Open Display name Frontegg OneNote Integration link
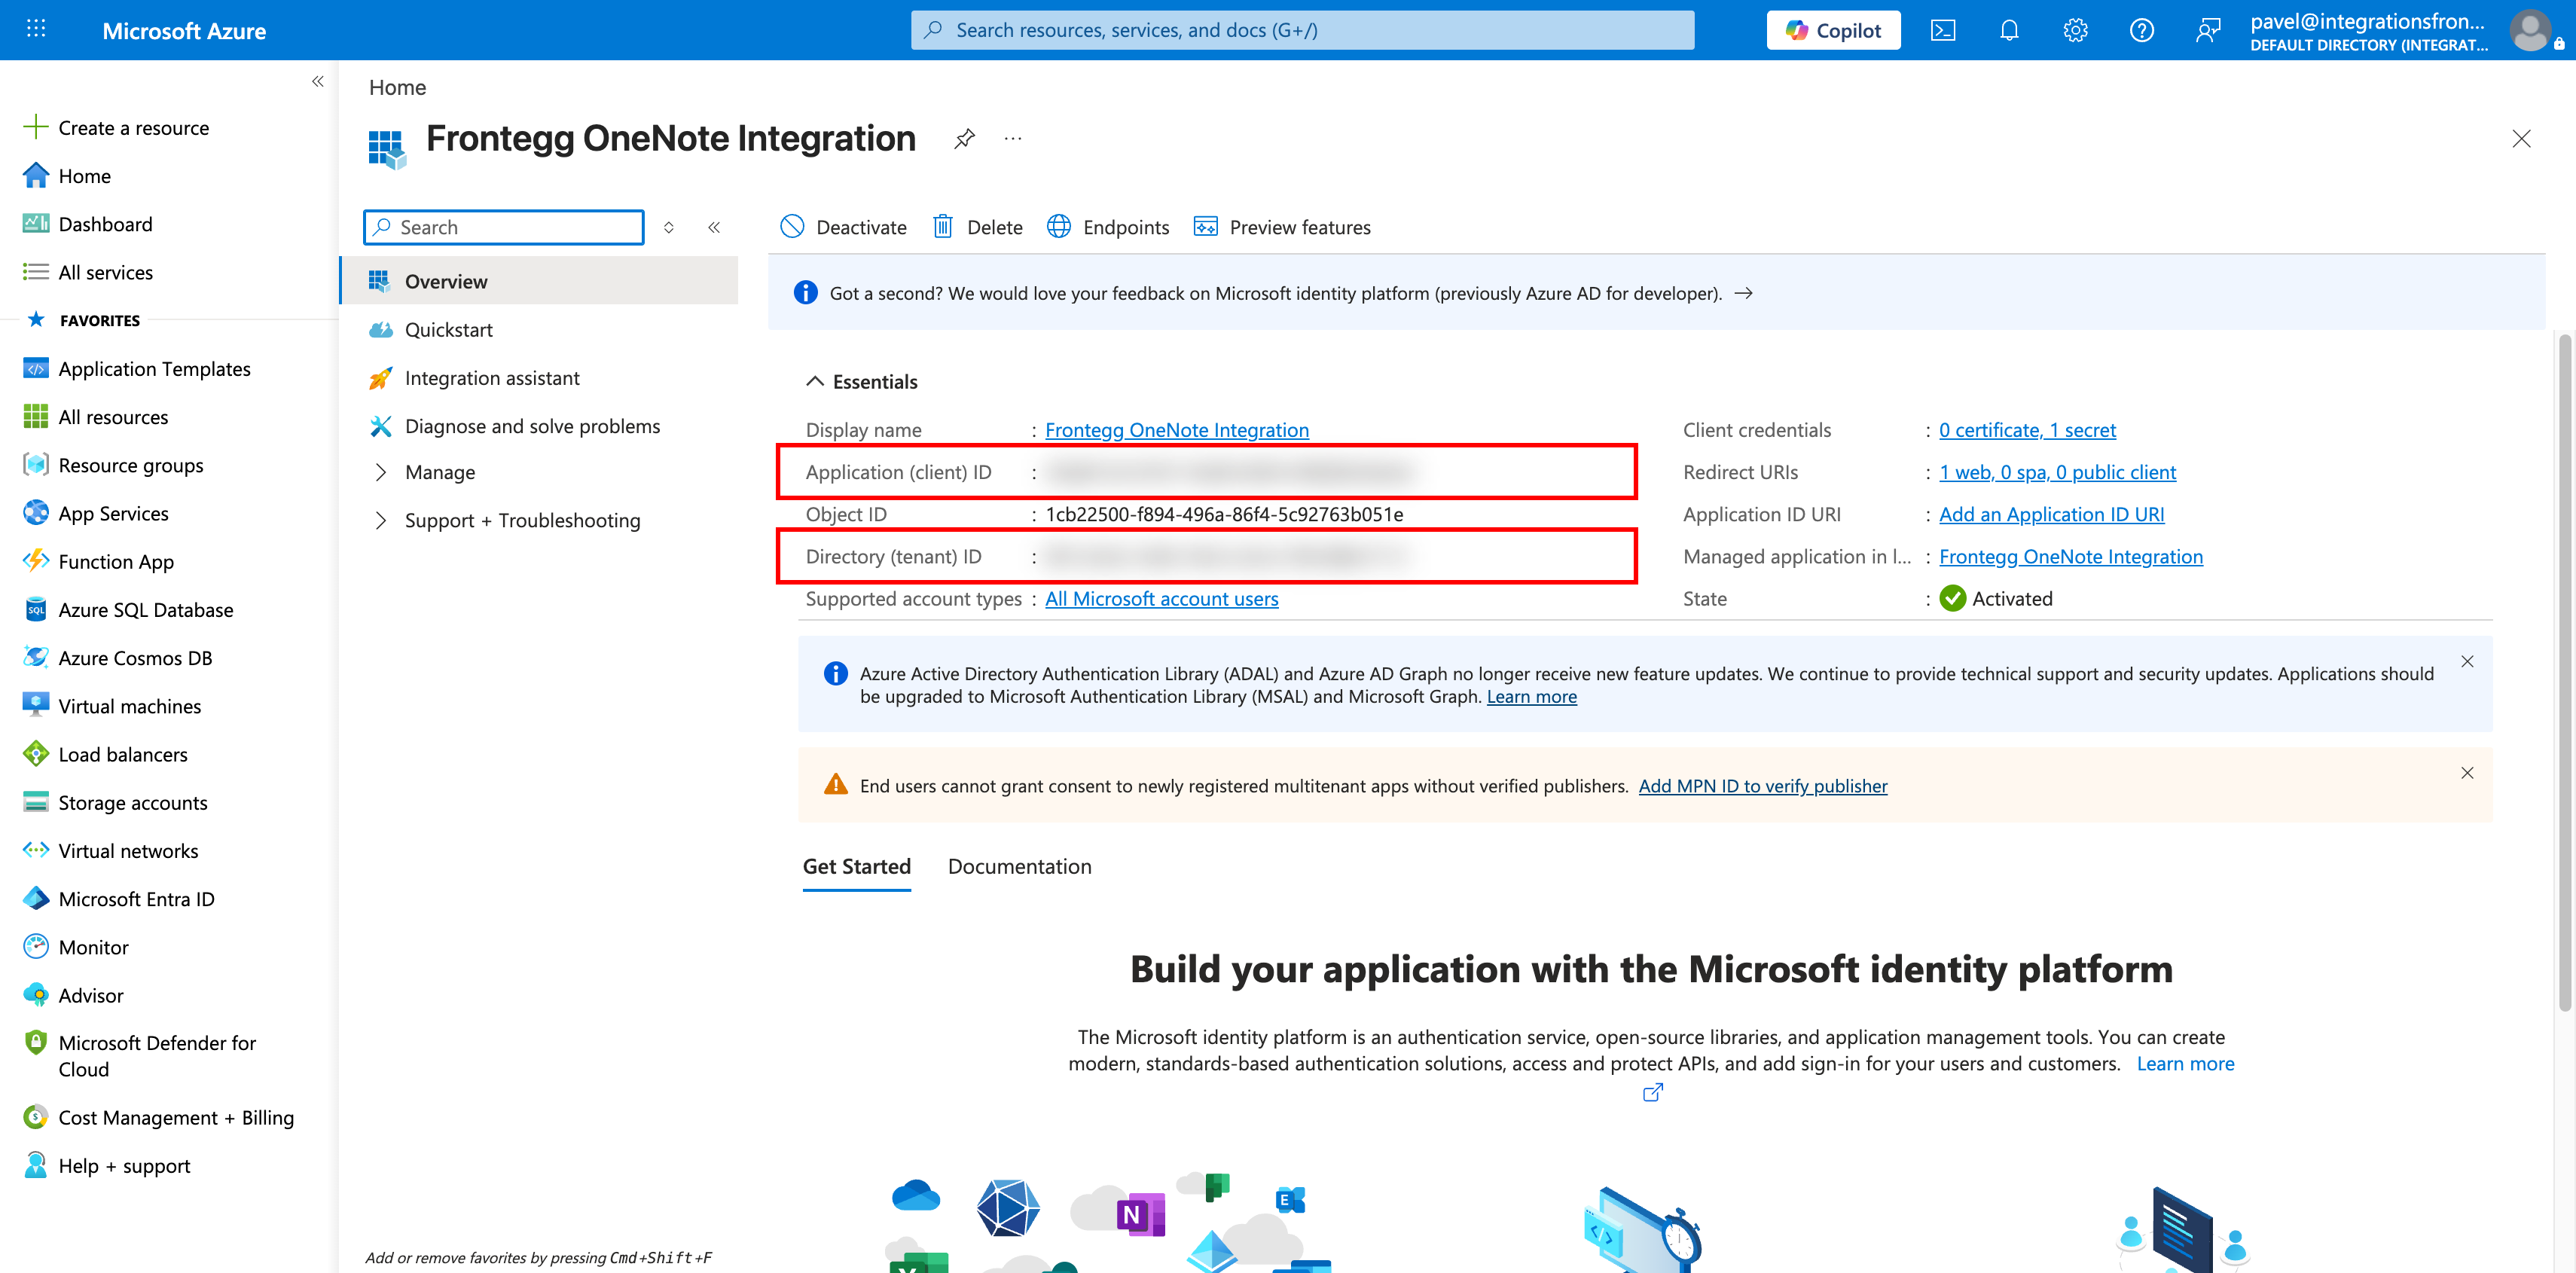Image resolution: width=2576 pixels, height=1273 pixels. 1176,429
